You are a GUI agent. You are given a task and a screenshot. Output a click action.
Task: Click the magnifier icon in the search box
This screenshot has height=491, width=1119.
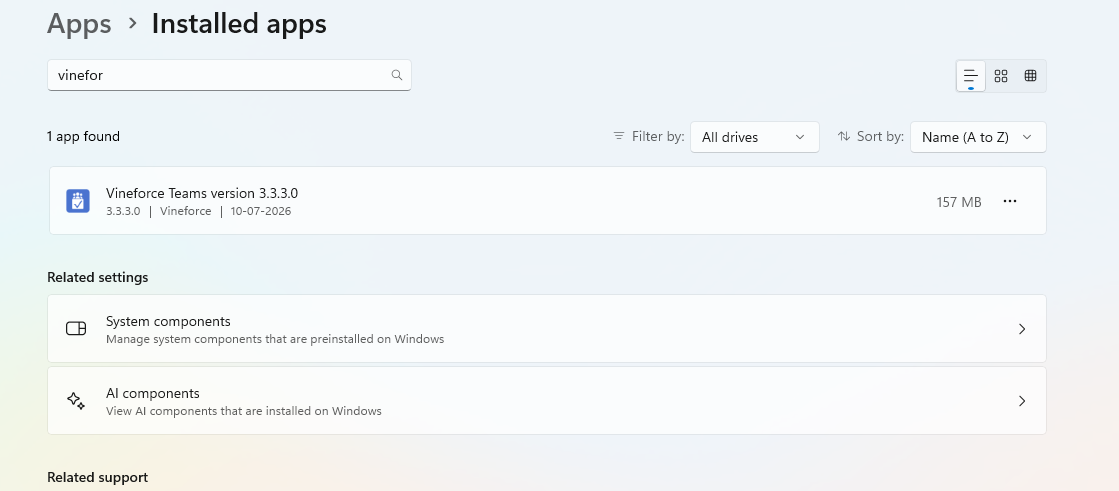coord(397,75)
